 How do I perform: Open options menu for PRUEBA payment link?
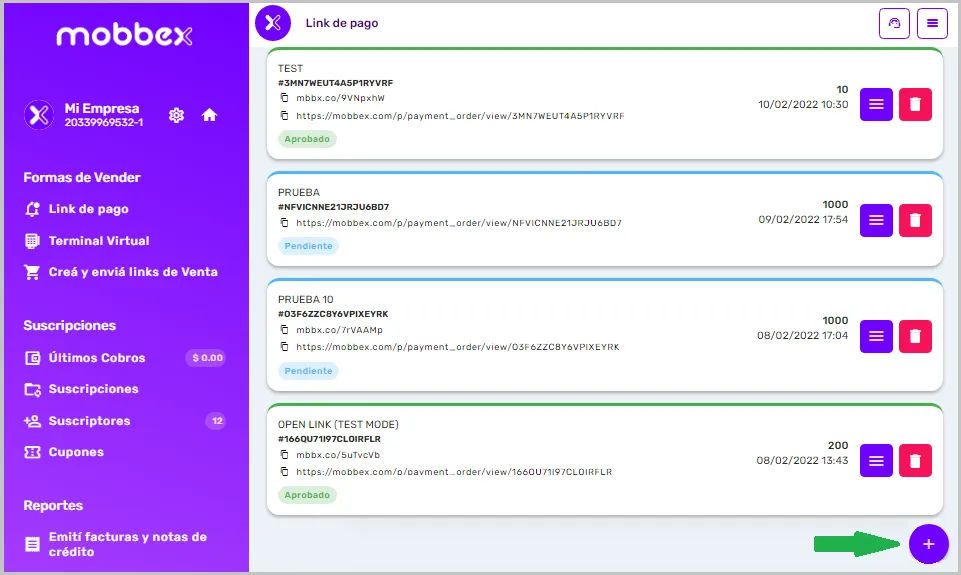coord(876,220)
